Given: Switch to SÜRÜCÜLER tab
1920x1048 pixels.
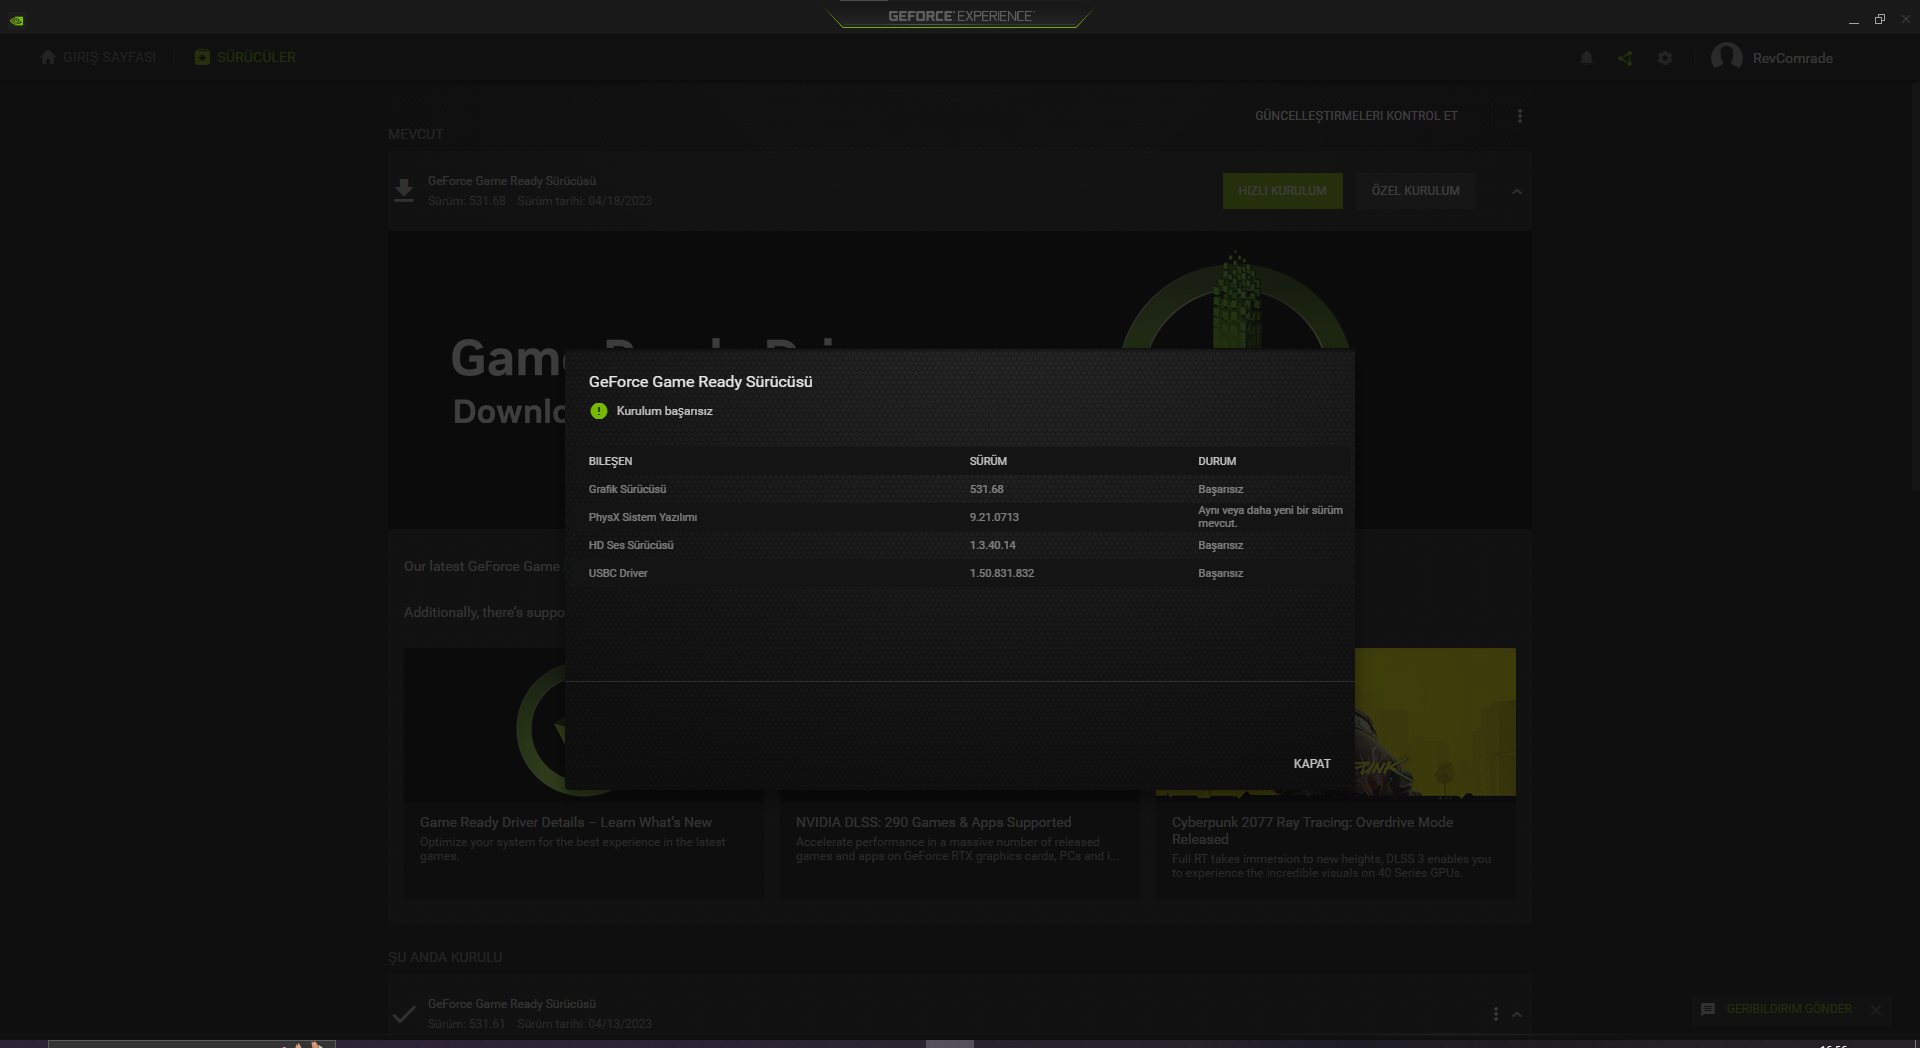Looking at the screenshot, I should (245, 57).
